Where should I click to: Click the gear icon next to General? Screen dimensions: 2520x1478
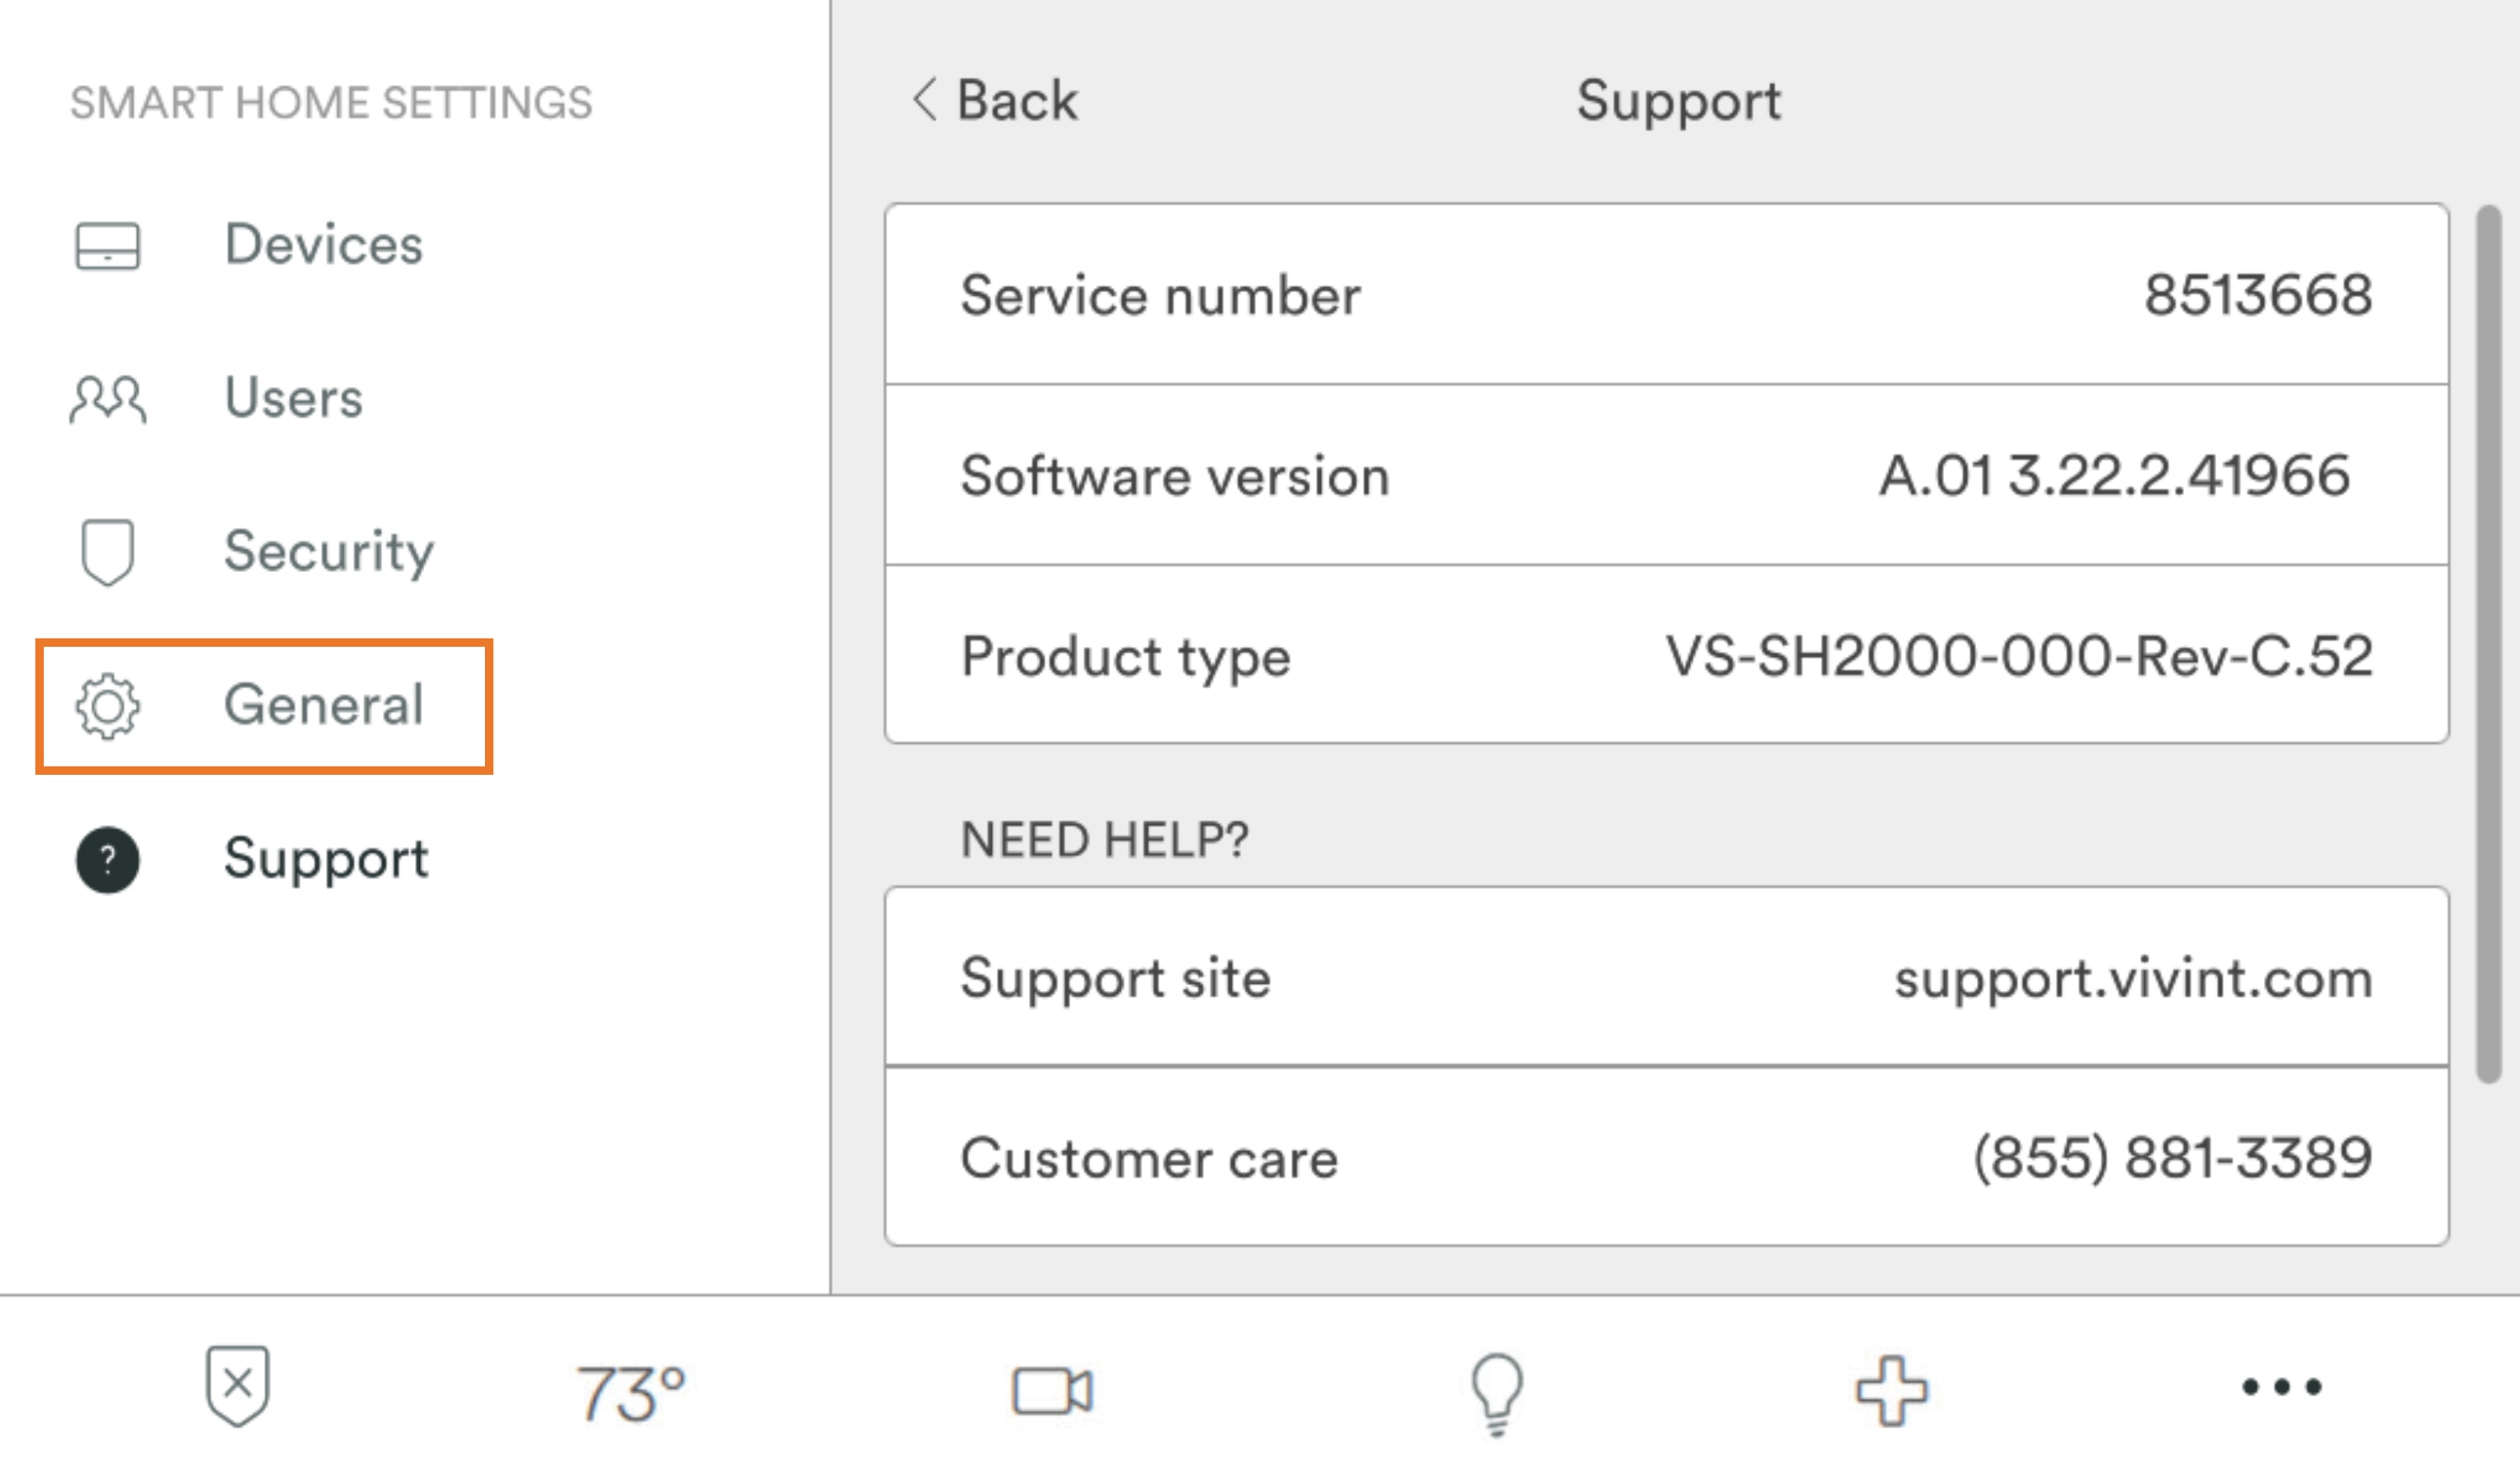point(106,706)
